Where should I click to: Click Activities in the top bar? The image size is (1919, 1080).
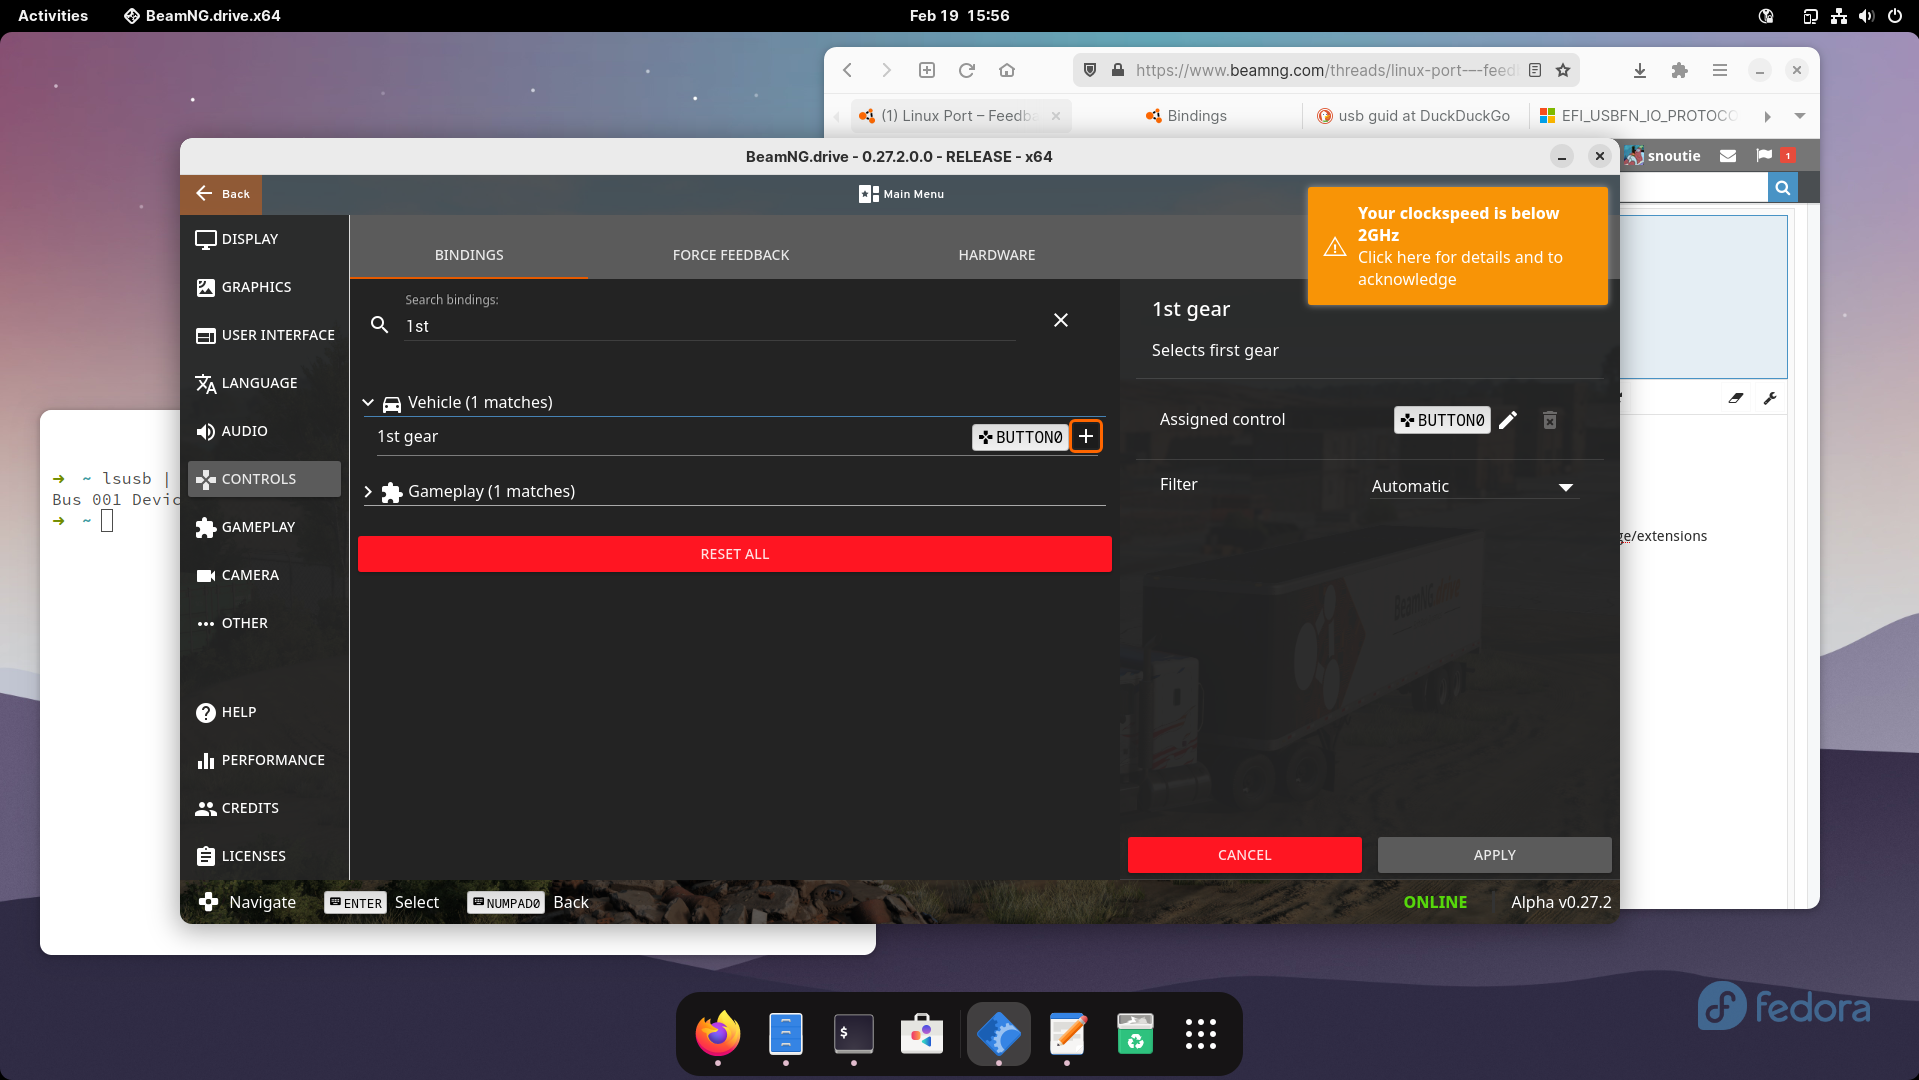[53, 16]
